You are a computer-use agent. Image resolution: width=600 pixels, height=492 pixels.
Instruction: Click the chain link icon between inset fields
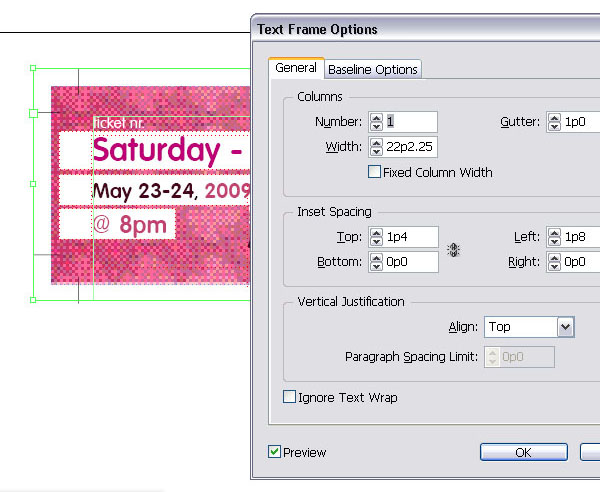point(453,250)
